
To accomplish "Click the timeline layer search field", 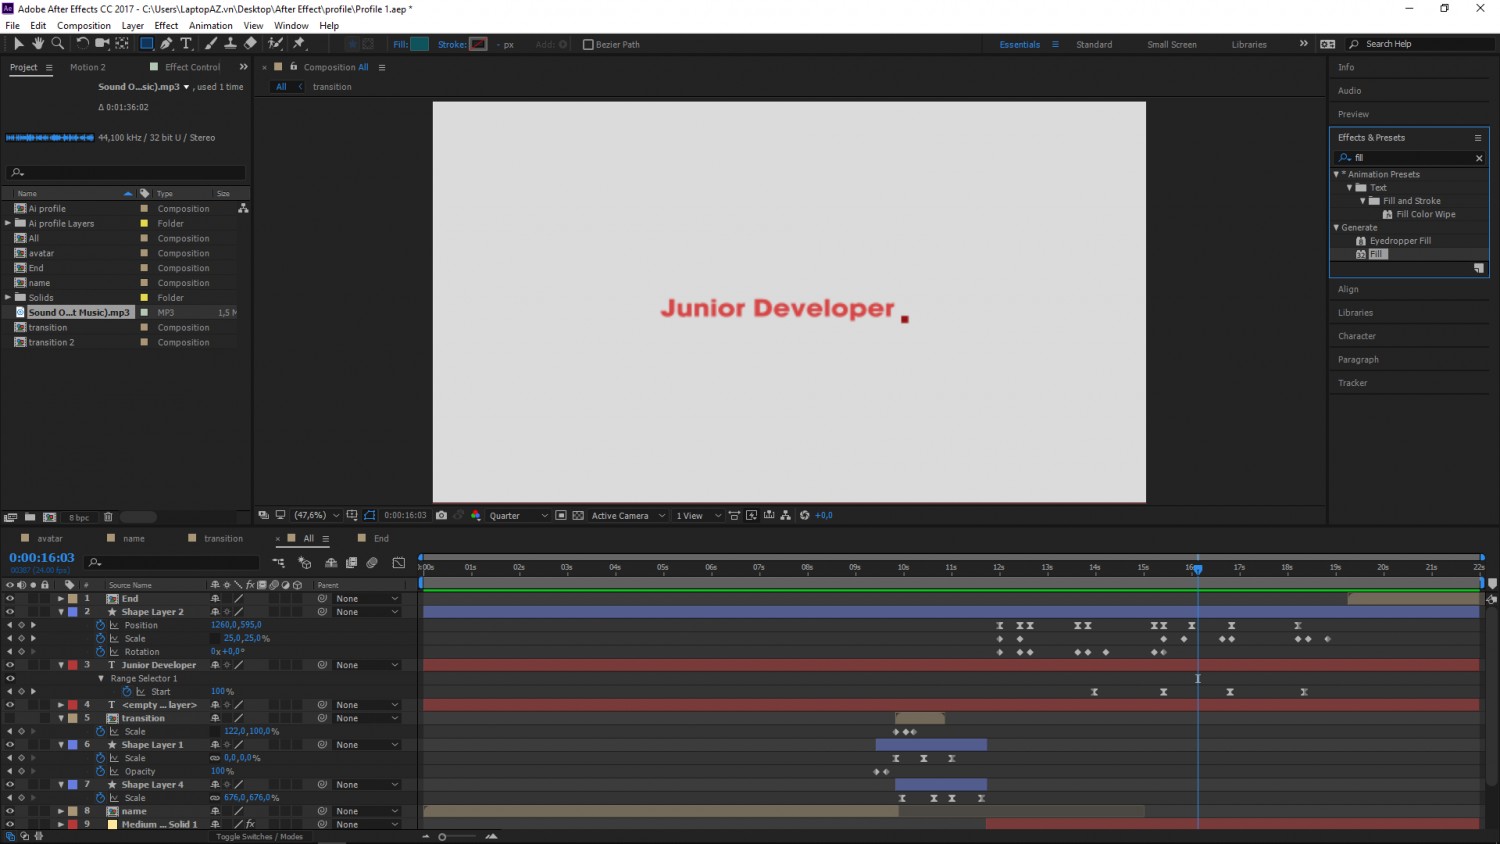I will tap(173, 563).
